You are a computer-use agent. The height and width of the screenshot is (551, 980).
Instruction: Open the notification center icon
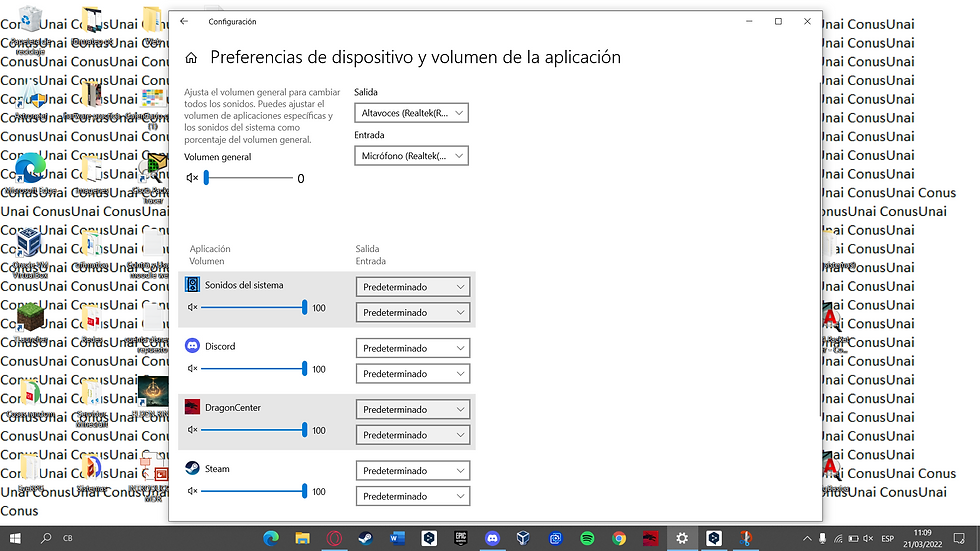[x=959, y=538]
